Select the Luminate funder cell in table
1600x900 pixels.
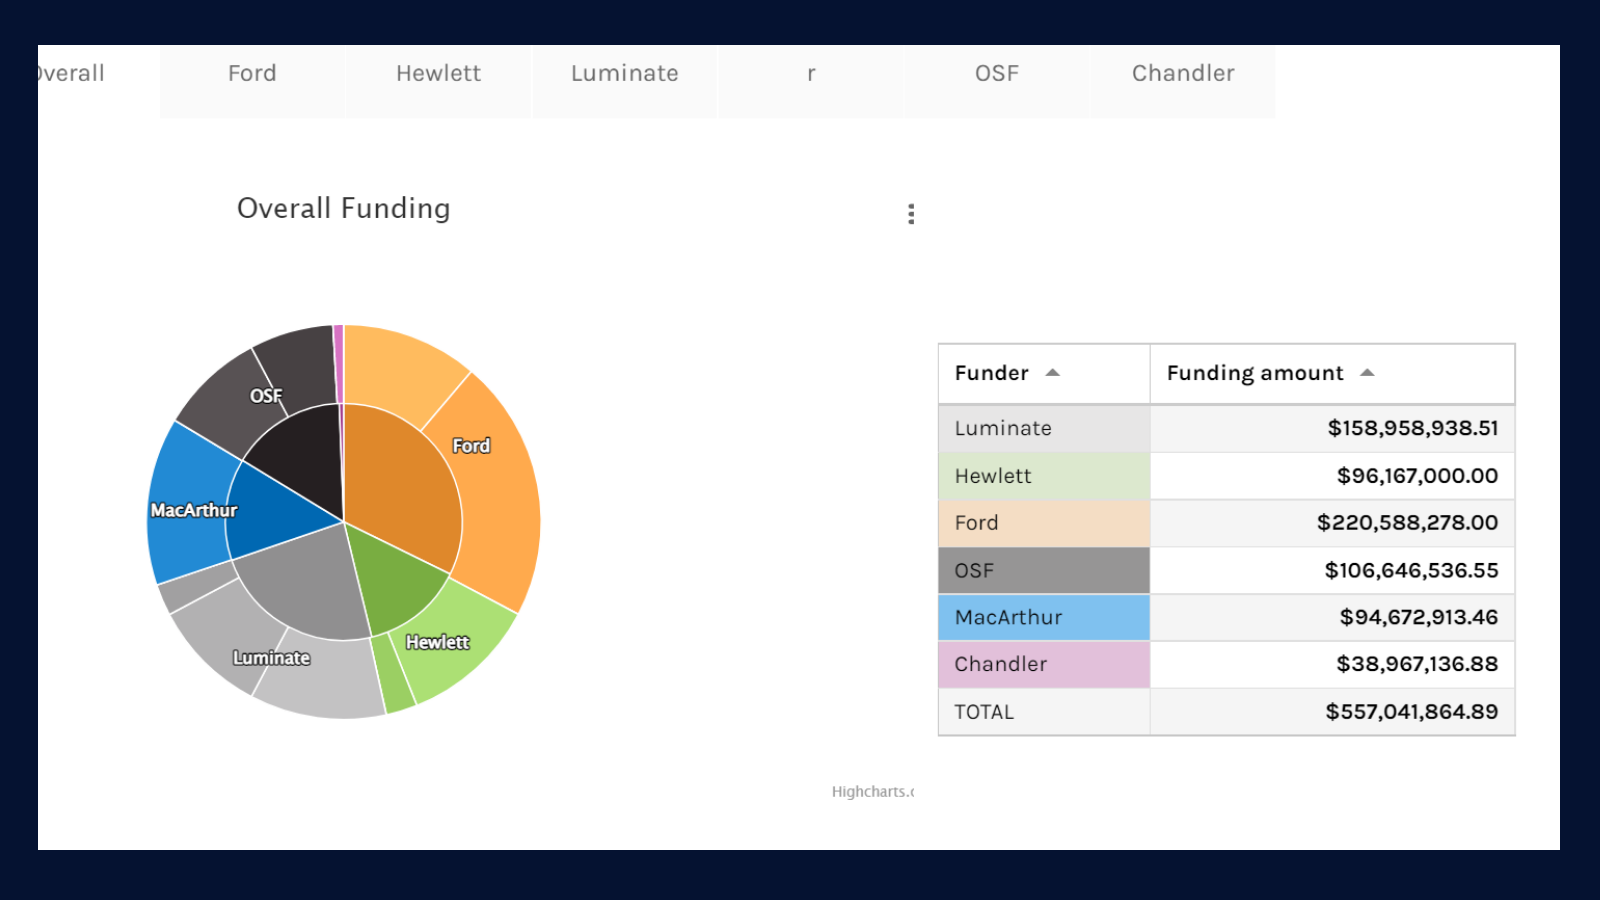point(1044,429)
